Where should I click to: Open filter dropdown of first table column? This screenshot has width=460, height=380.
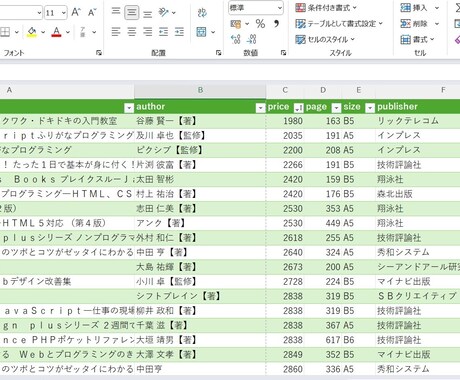pyautogui.click(x=129, y=107)
